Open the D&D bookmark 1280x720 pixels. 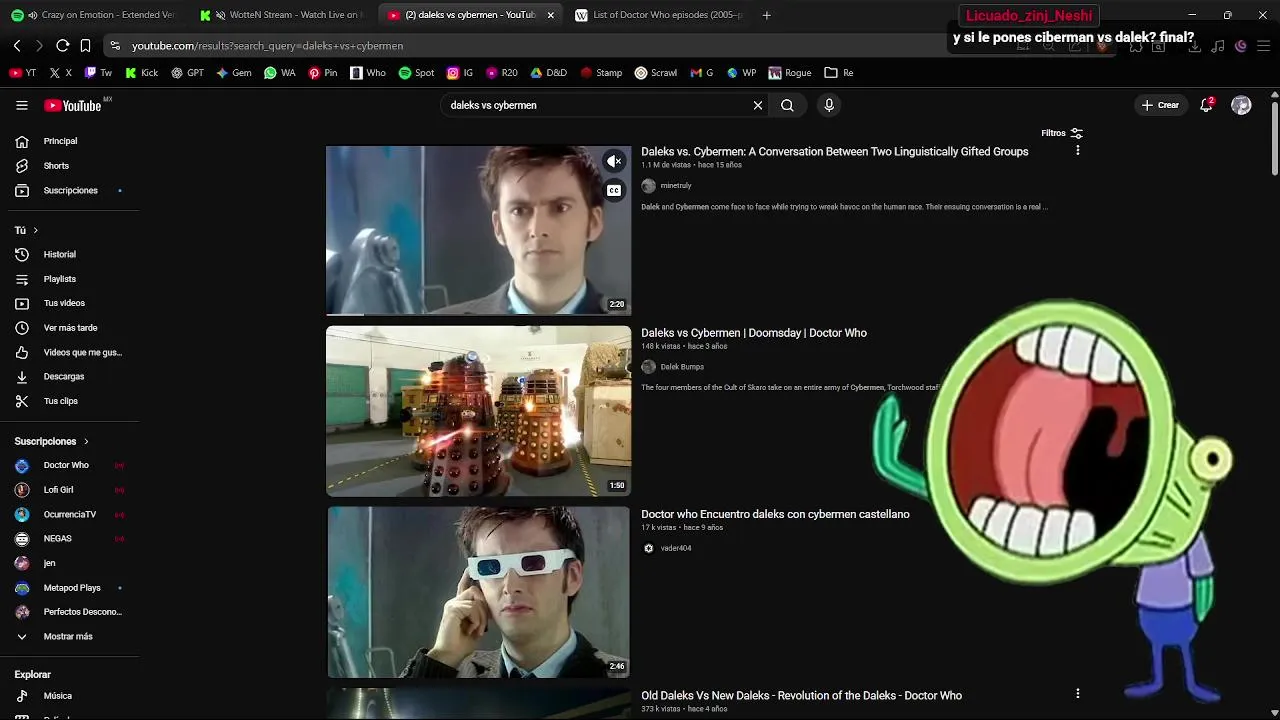click(x=548, y=73)
